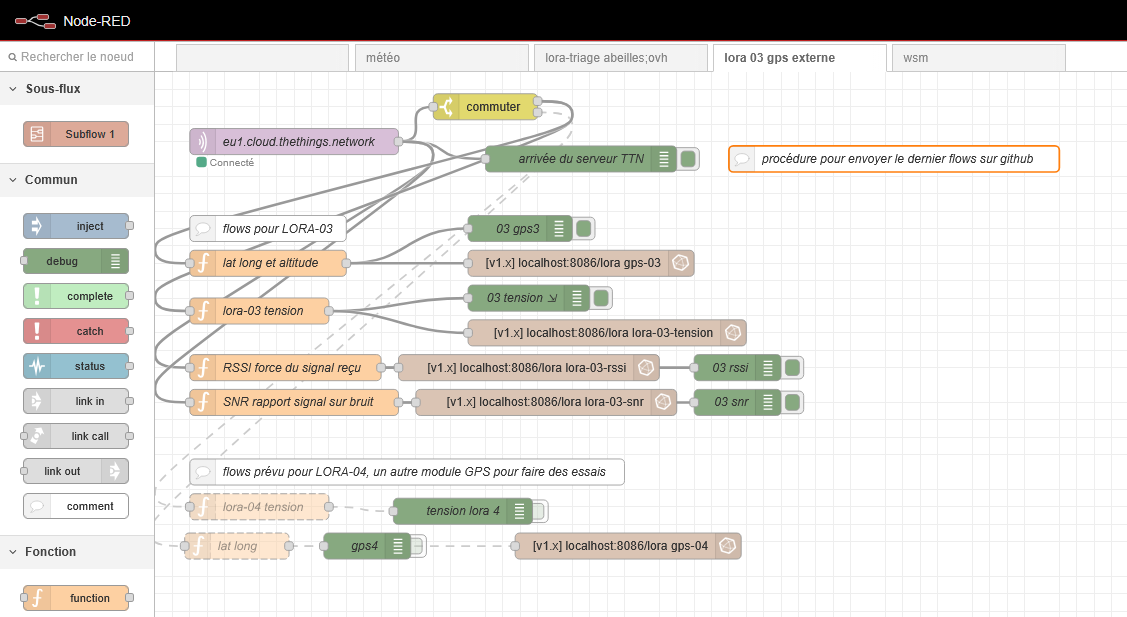Switch to the météo tab
The image size is (1127, 617).
[x=442, y=58]
